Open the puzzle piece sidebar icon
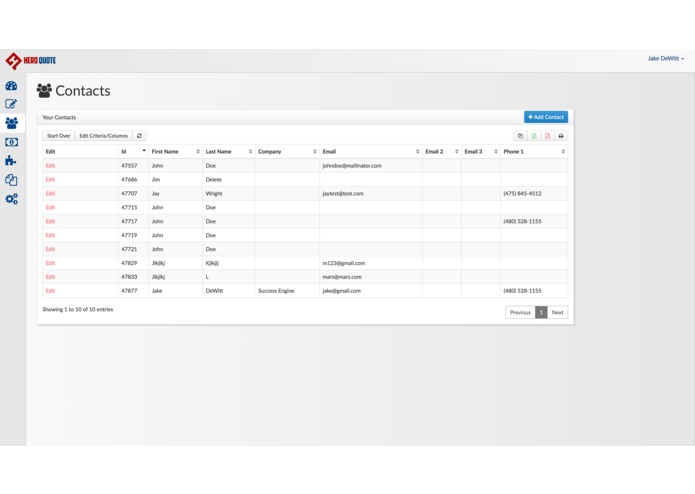 coord(12,161)
